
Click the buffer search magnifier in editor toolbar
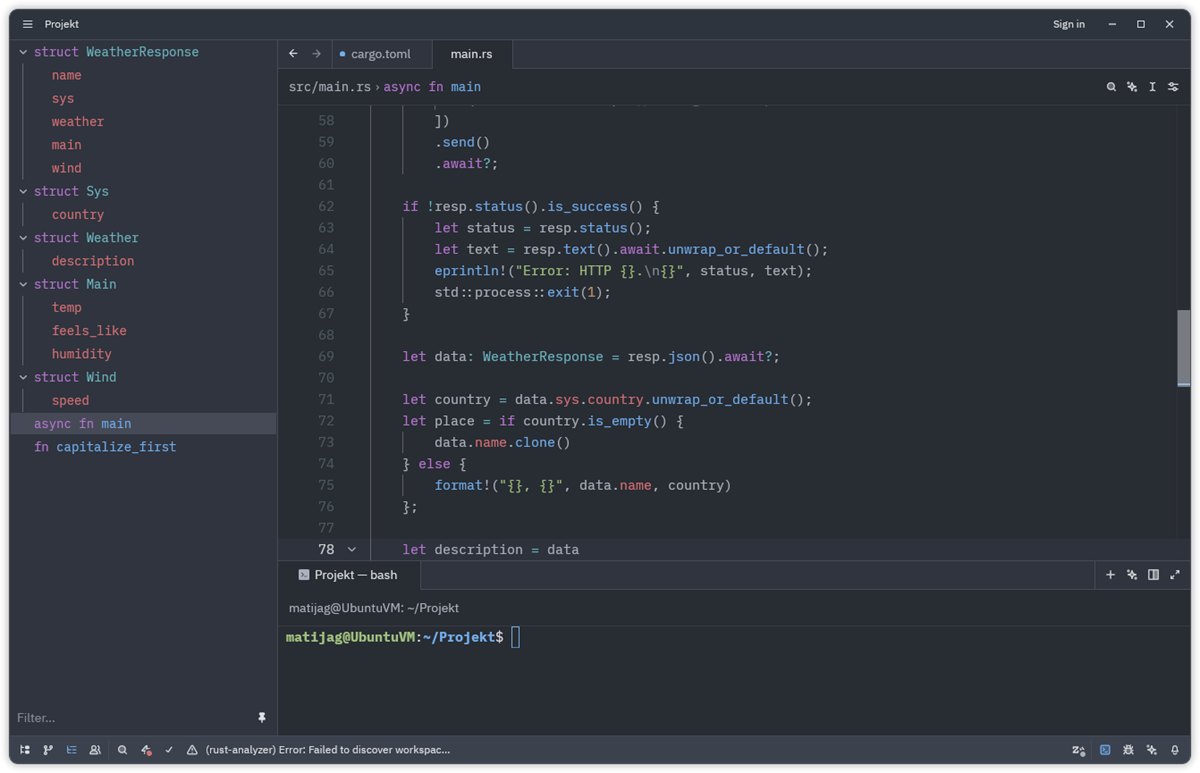coord(1111,87)
